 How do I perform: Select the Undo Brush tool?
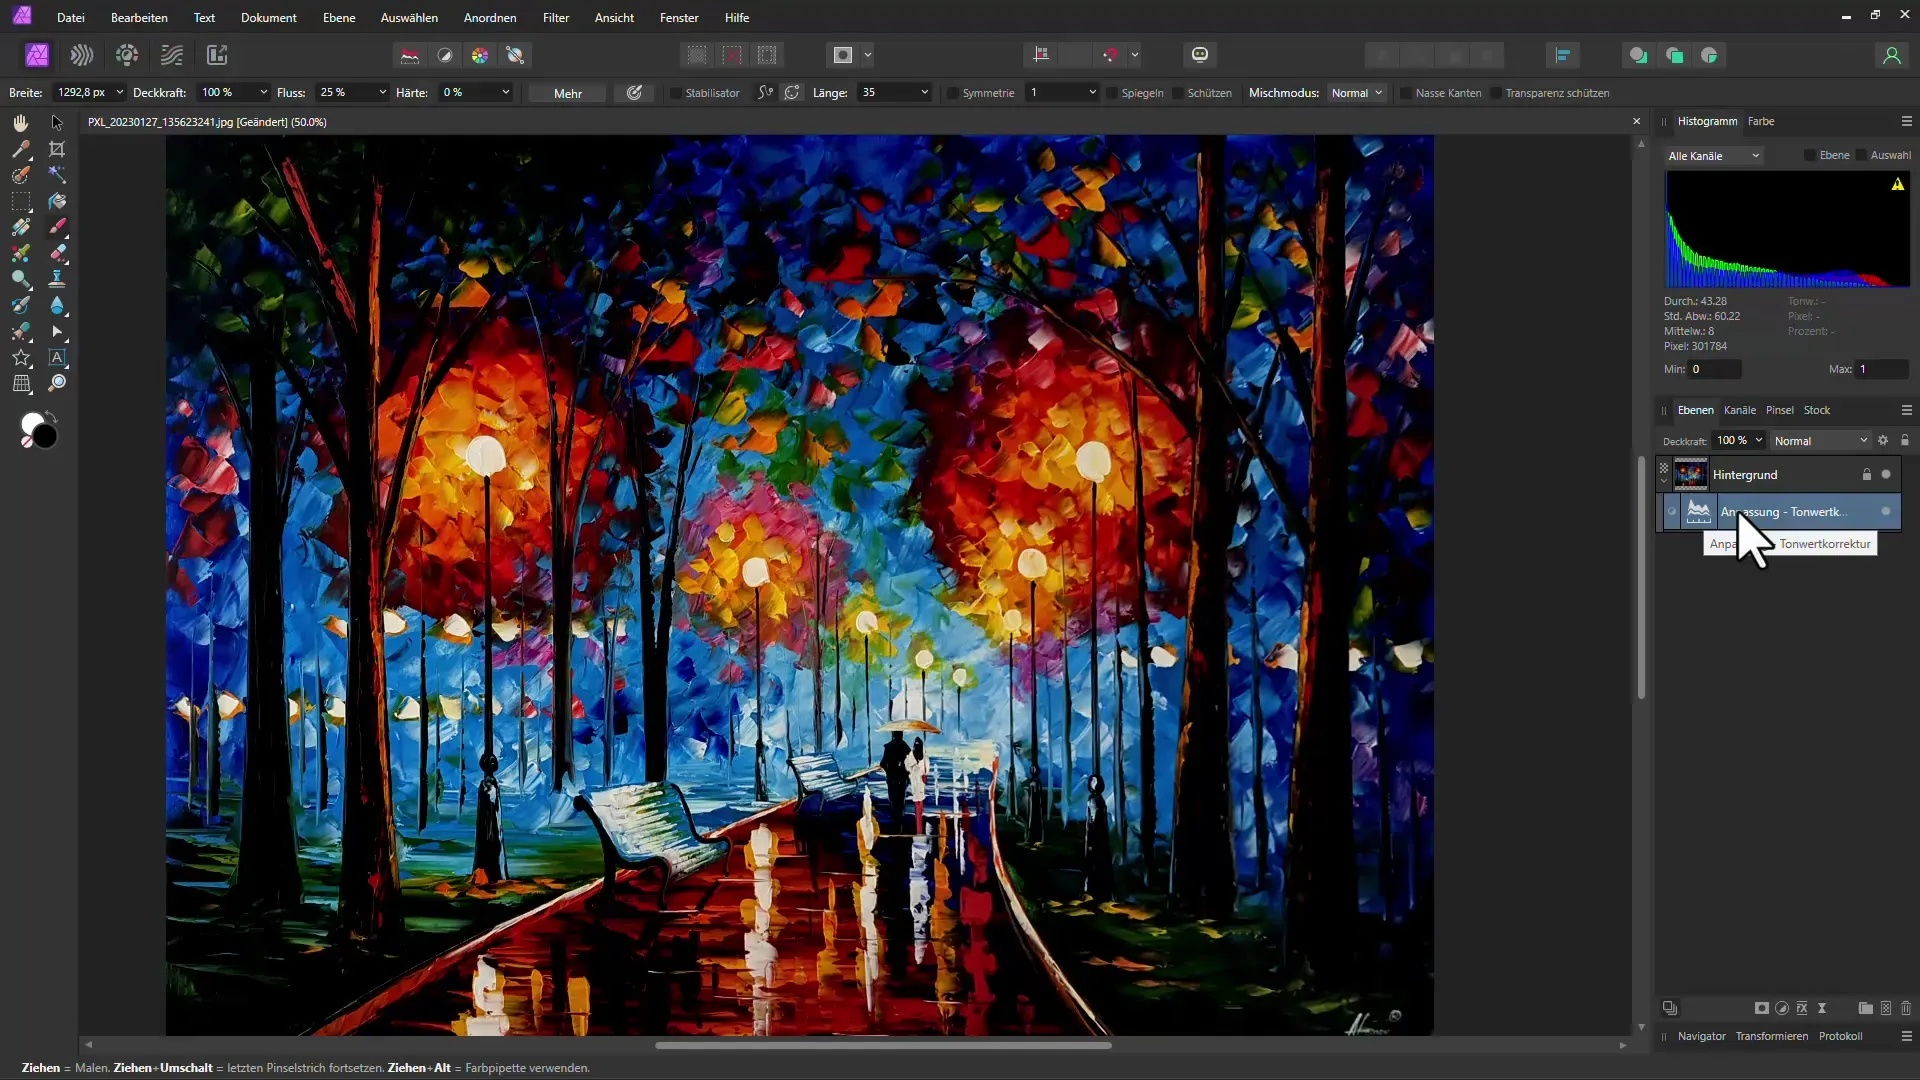(20, 305)
